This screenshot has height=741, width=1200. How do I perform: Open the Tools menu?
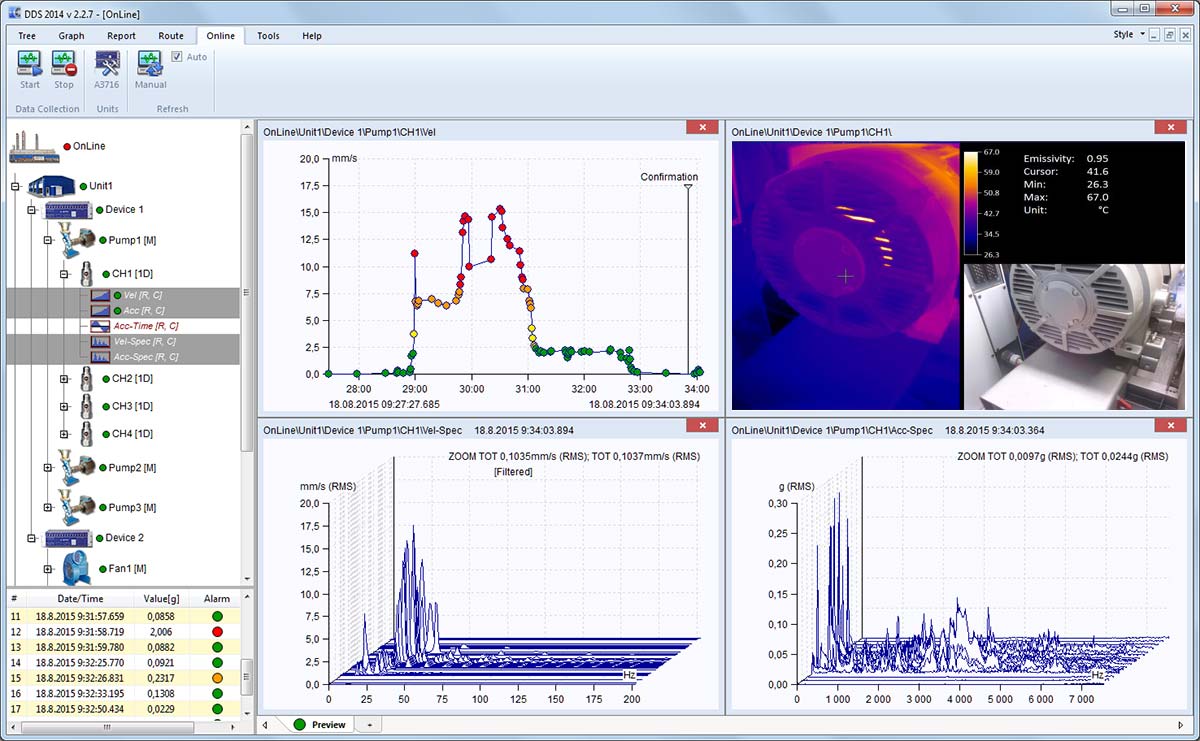(267, 35)
